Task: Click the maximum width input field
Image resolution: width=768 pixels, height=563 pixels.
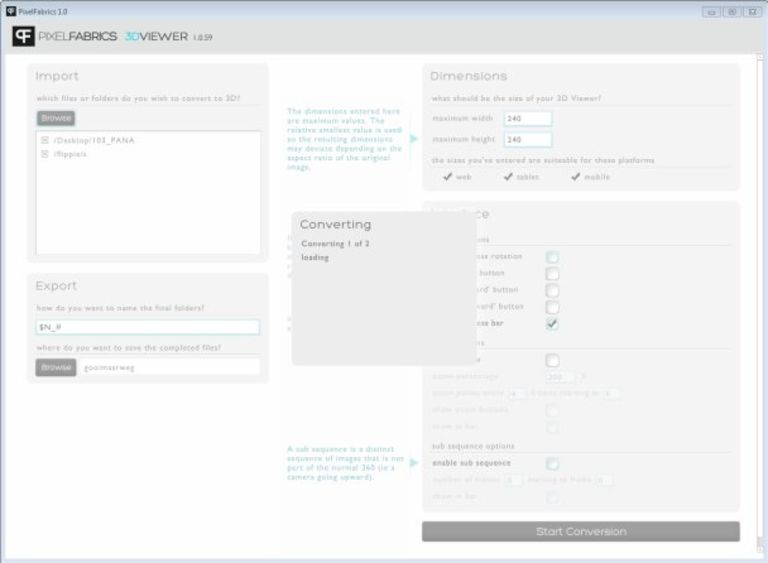Action: (528, 118)
